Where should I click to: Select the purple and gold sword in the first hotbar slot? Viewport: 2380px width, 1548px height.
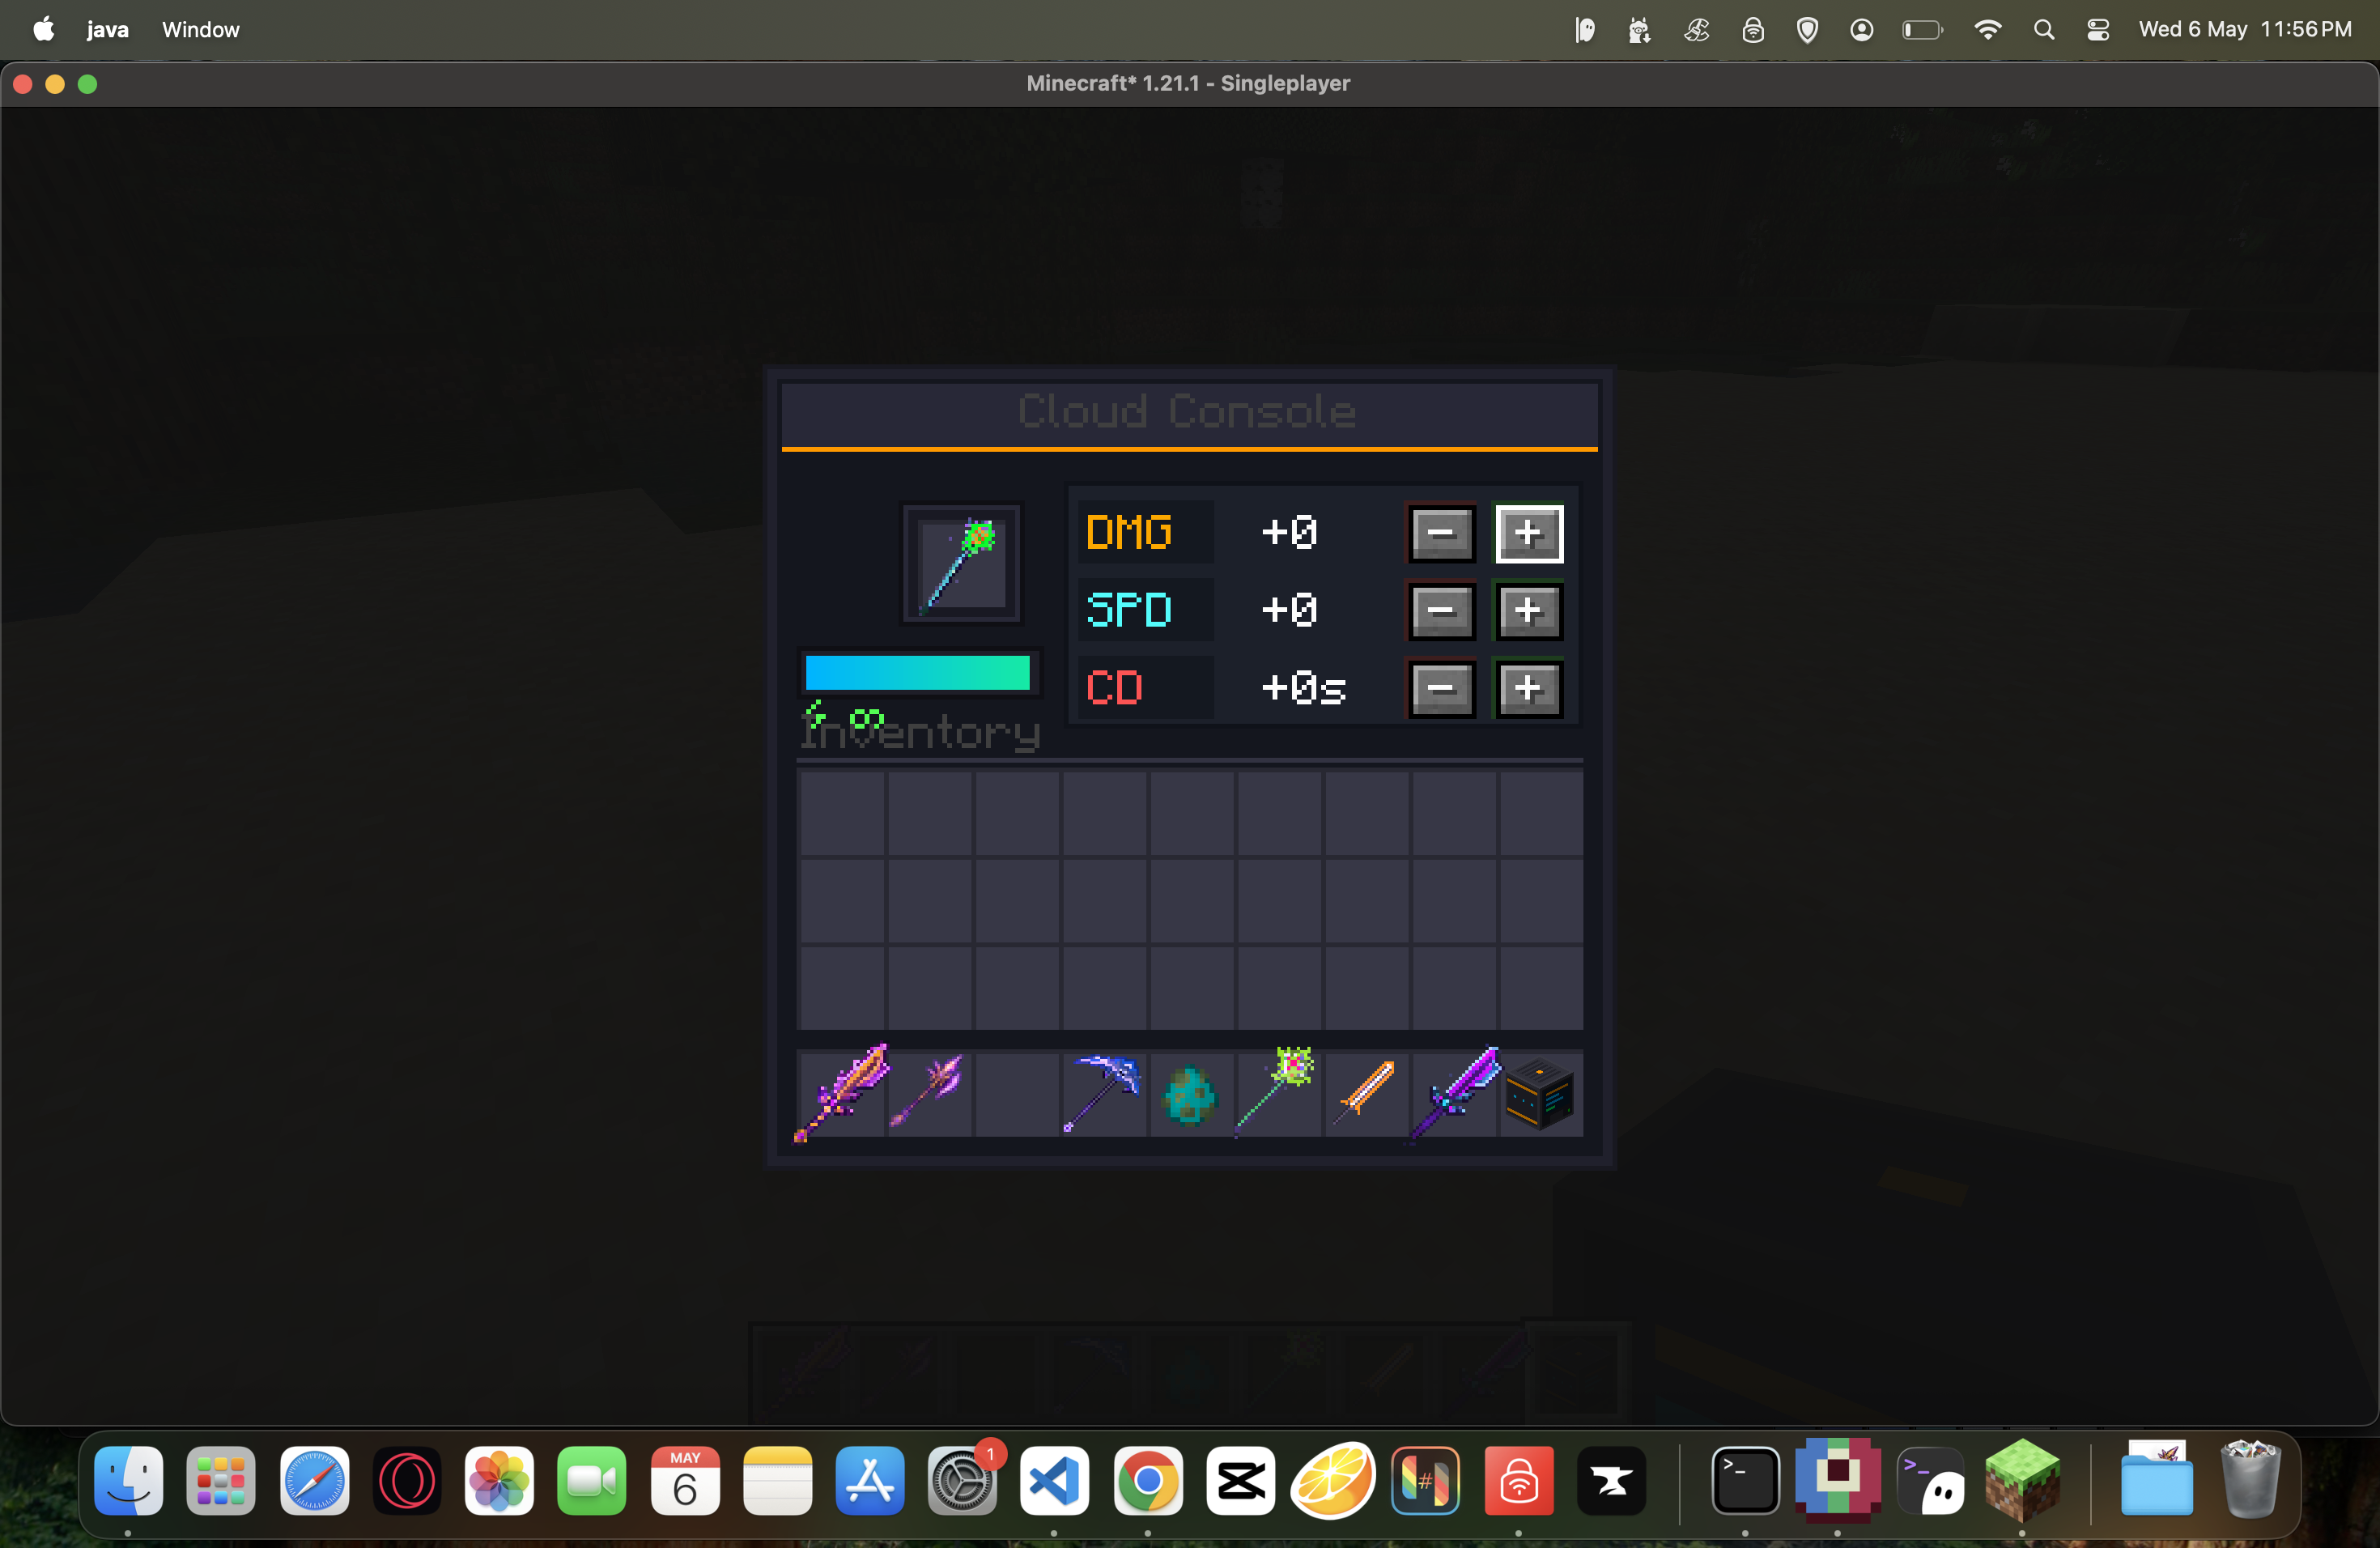(842, 1093)
